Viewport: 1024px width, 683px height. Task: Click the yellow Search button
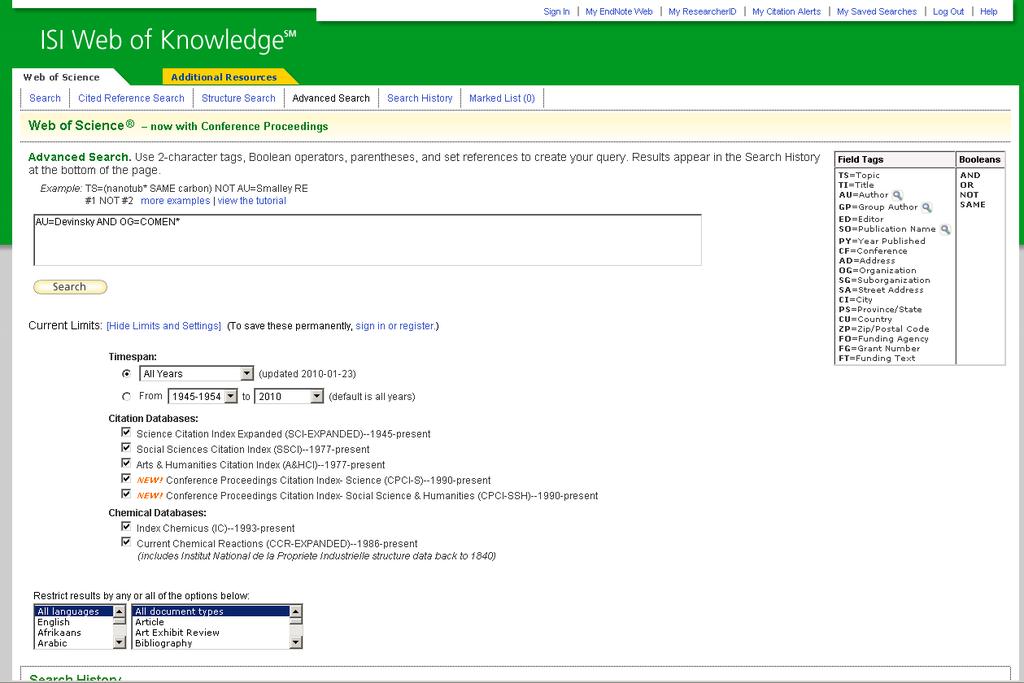point(70,287)
